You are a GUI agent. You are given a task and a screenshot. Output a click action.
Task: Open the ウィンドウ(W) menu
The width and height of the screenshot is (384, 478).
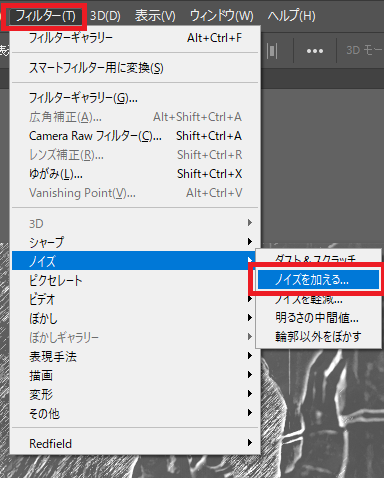pyautogui.click(x=221, y=16)
